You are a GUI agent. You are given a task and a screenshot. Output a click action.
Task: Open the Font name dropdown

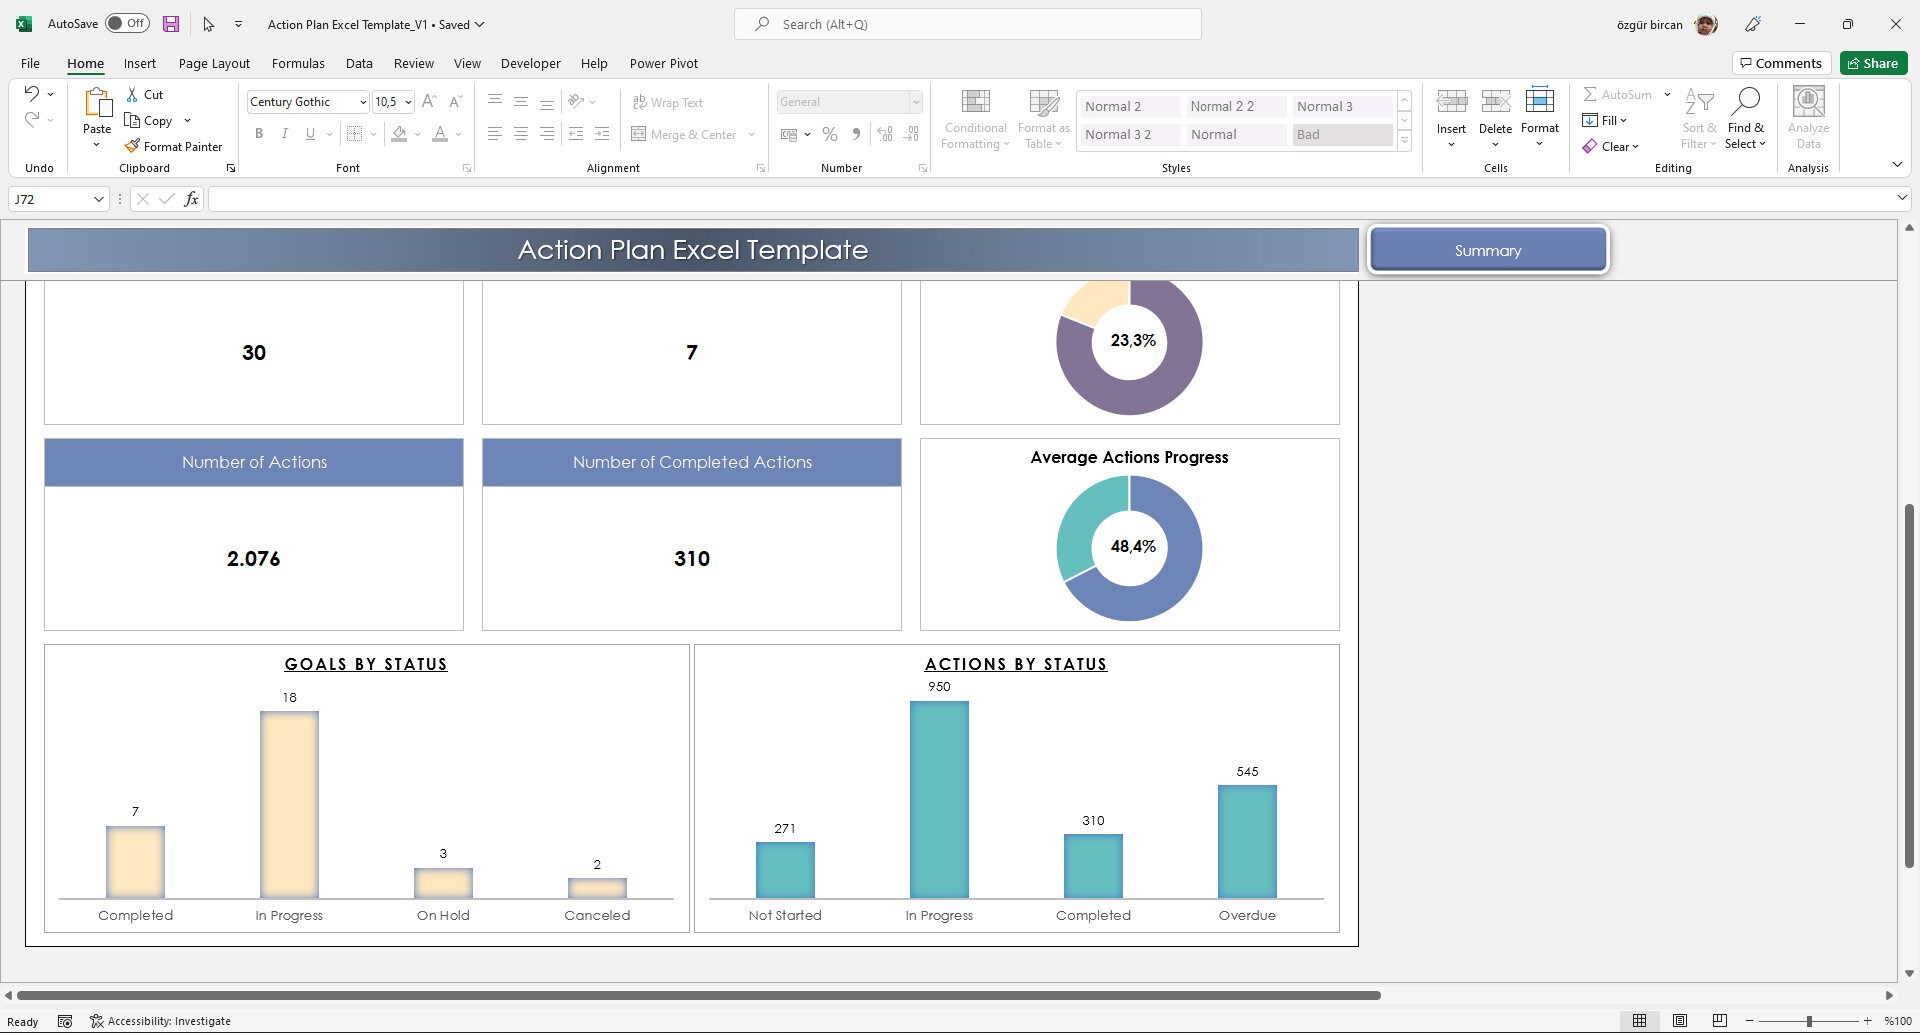[363, 102]
